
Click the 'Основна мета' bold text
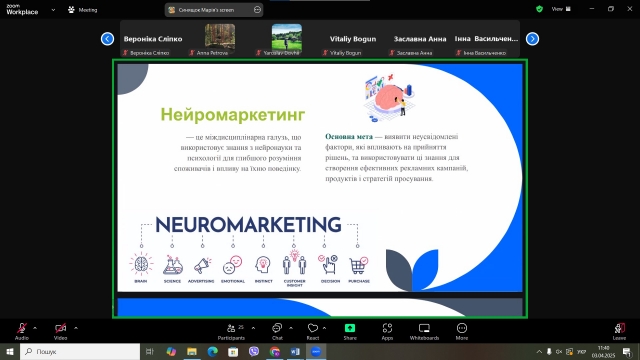point(349,137)
